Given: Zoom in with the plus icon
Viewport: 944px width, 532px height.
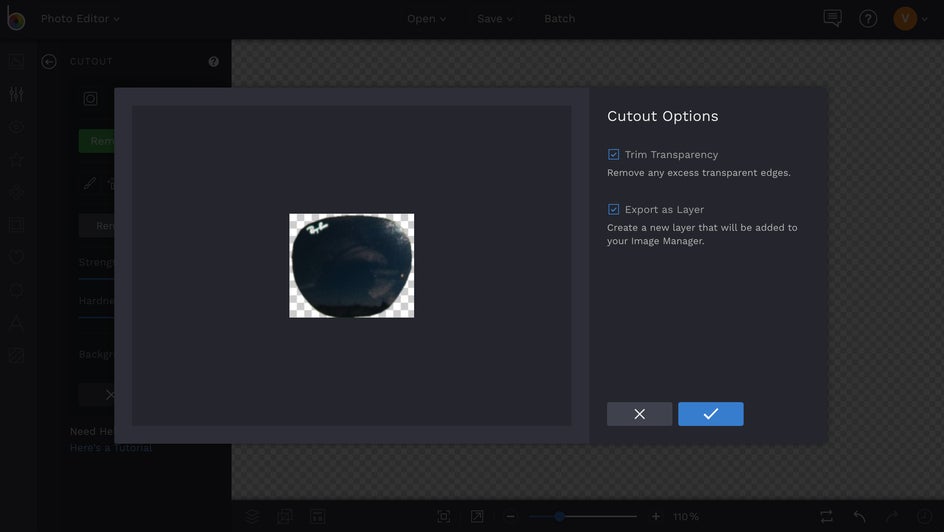Looking at the screenshot, I should tap(656, 516).
